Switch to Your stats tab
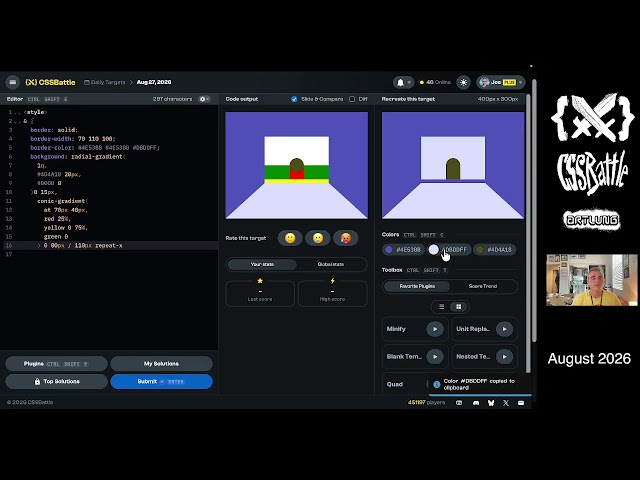 [x=262, y=264]
